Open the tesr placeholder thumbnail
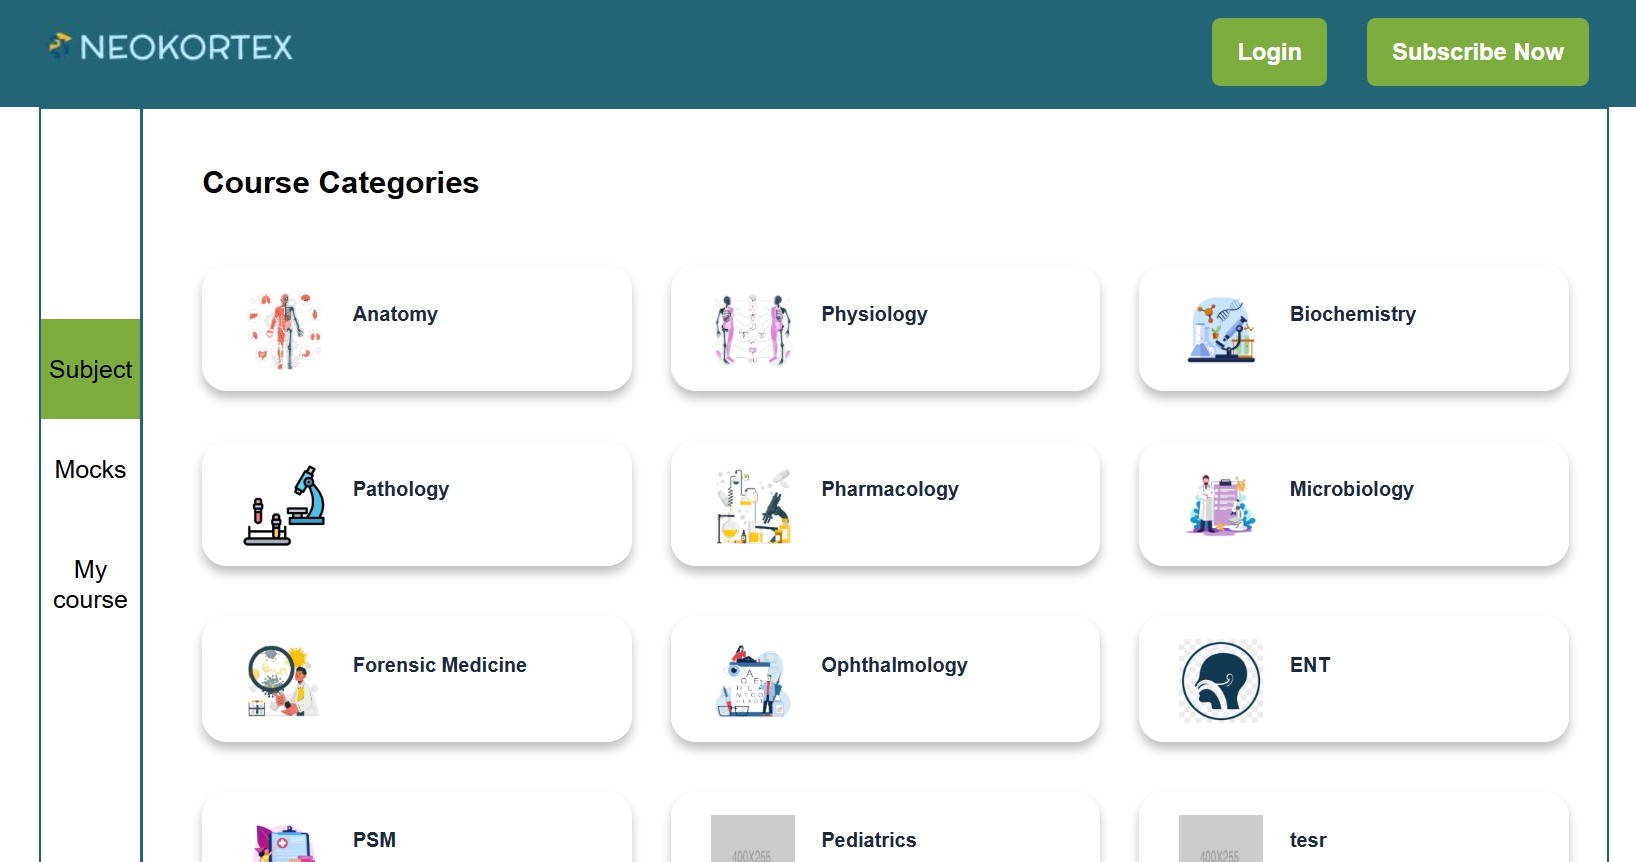The width and height of the screenshot is (1636, 862). pos(1220,840)
